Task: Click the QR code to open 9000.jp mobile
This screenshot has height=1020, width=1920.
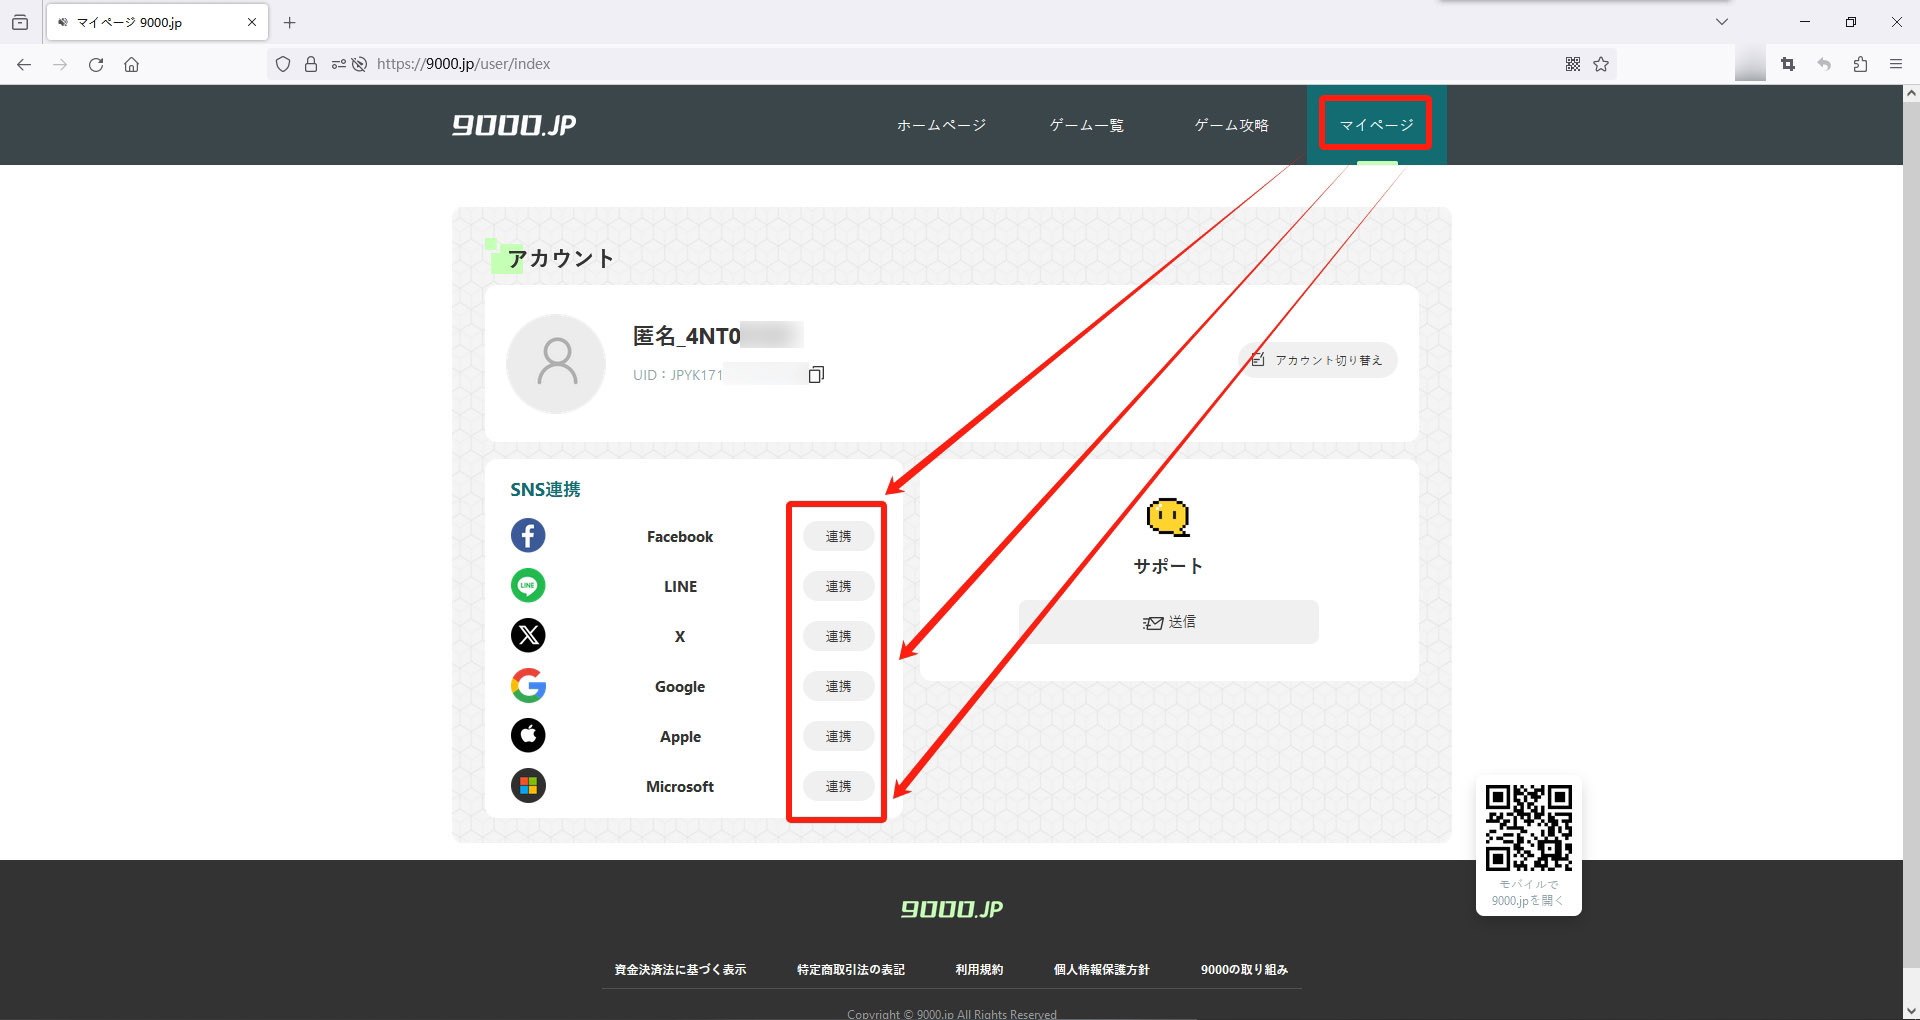Action: [x=1528, y=826]
